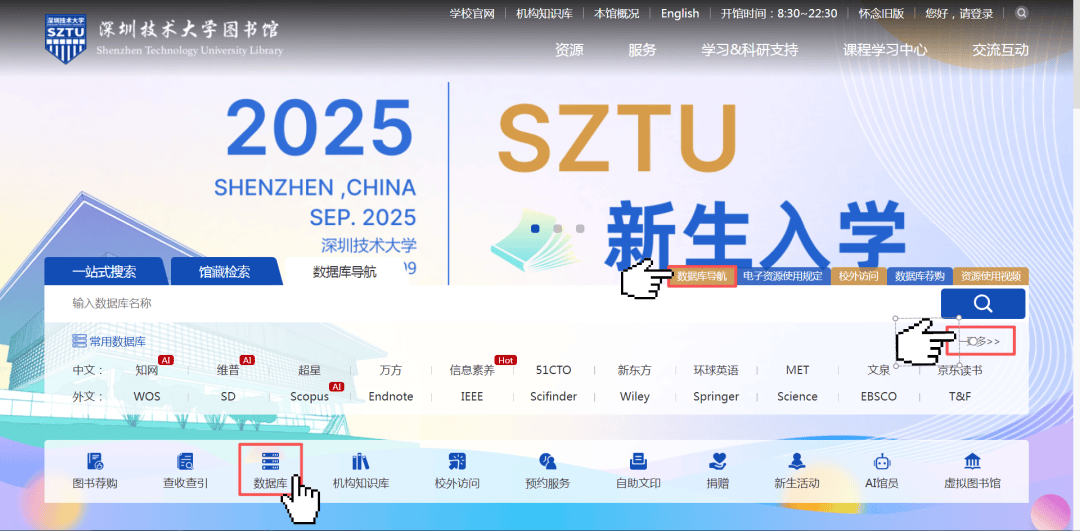This screenshot has height=531, width=1080.
Task: Switch to the 数据库导航 search tab
Action: click(344, 271)
